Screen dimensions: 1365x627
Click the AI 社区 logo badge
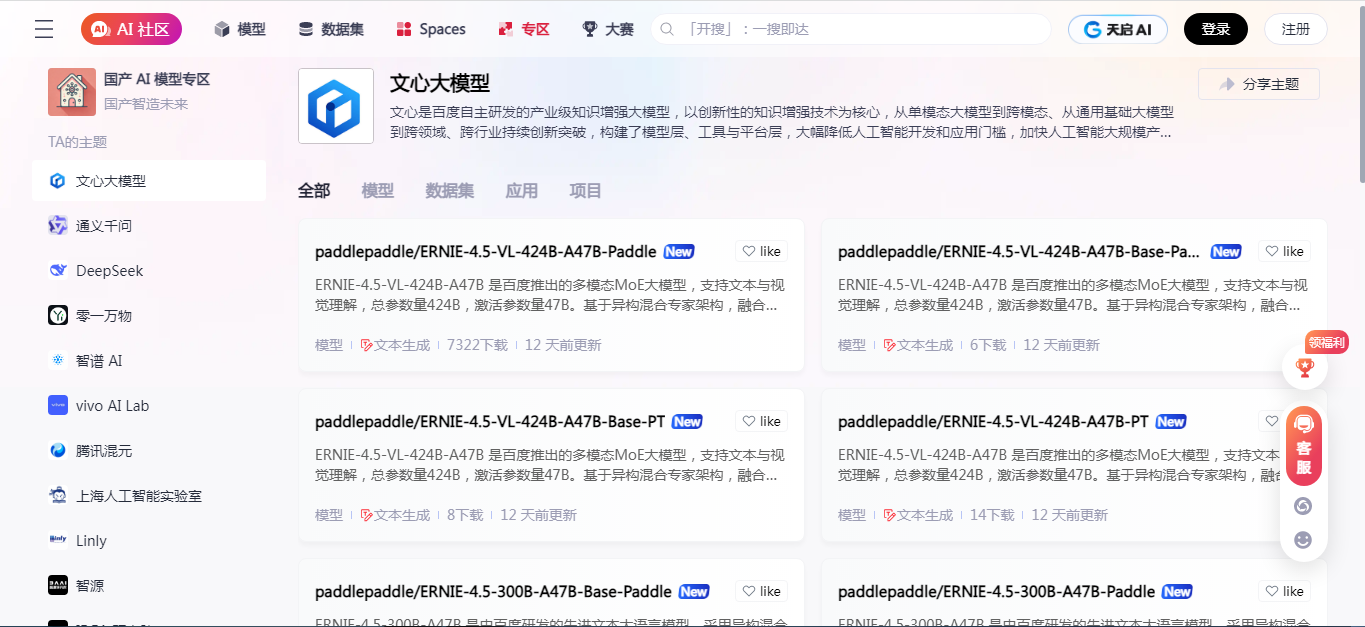[x=131, y=29]
